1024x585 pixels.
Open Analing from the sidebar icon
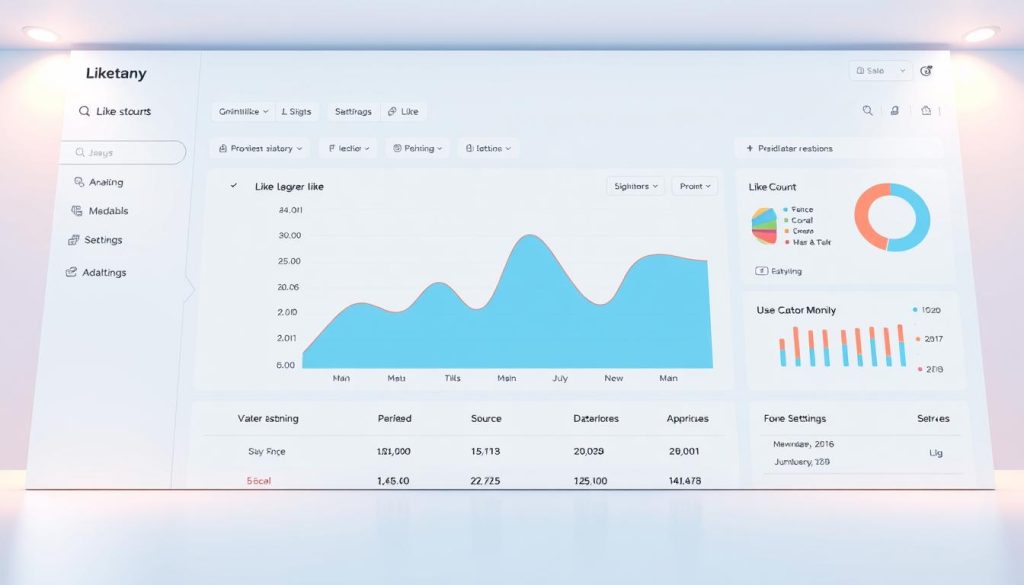pyautogui.click(x=79, y=182)
